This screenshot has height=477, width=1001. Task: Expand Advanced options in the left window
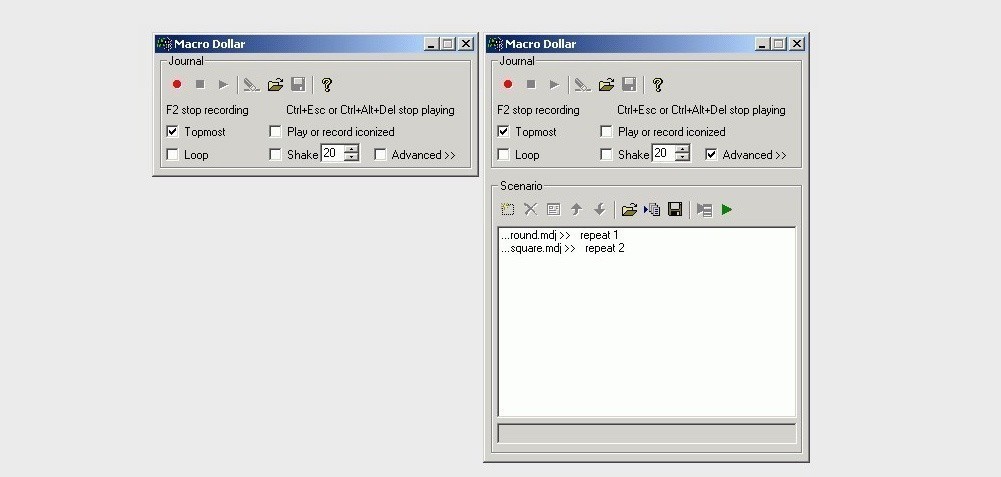coord(380,155)
